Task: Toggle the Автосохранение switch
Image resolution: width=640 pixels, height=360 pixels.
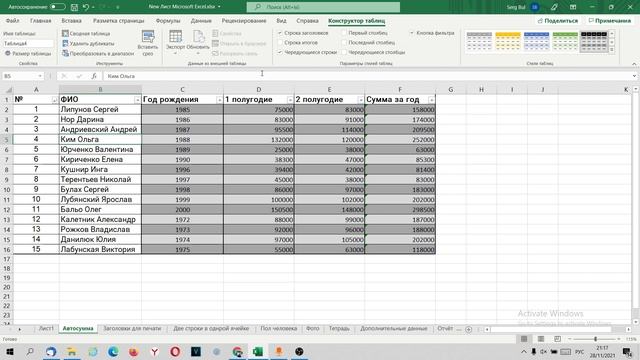Action: coord(58,7)
